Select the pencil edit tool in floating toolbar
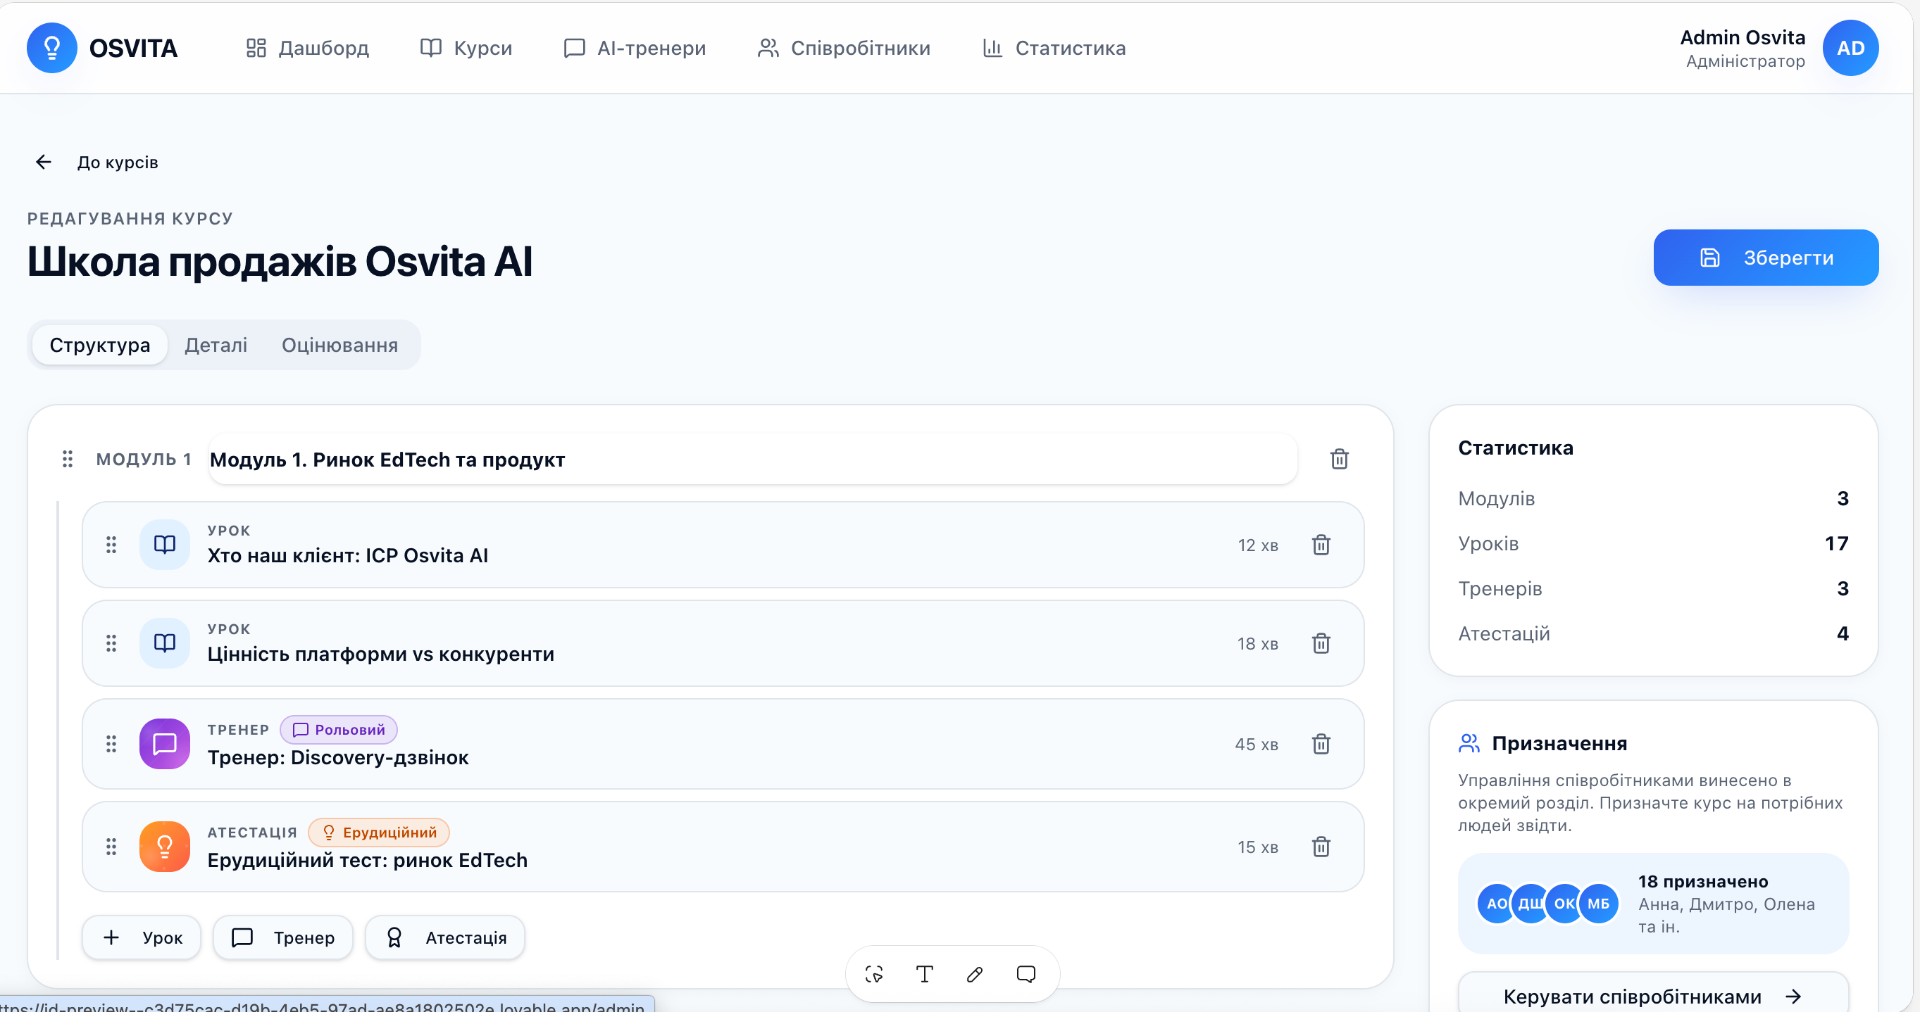This screenshot has width=1920, height=1012. (x=975, y=974)
